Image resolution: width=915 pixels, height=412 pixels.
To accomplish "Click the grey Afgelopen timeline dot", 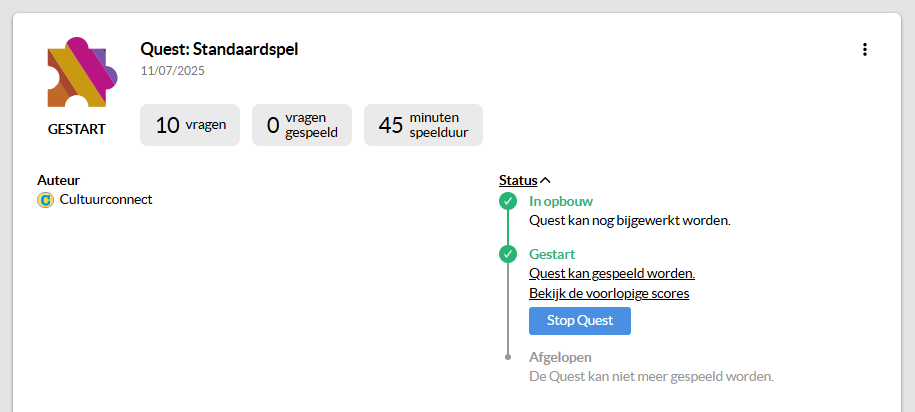I will point(508,357).
